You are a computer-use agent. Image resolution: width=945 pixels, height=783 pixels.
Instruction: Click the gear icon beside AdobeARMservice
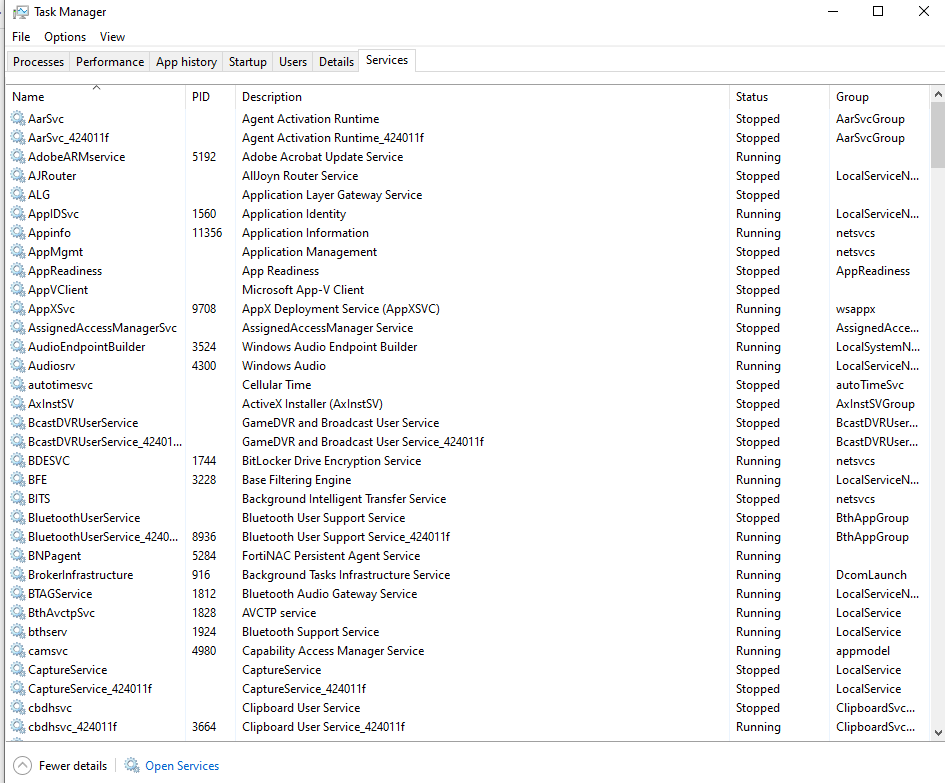coord(18,157)
